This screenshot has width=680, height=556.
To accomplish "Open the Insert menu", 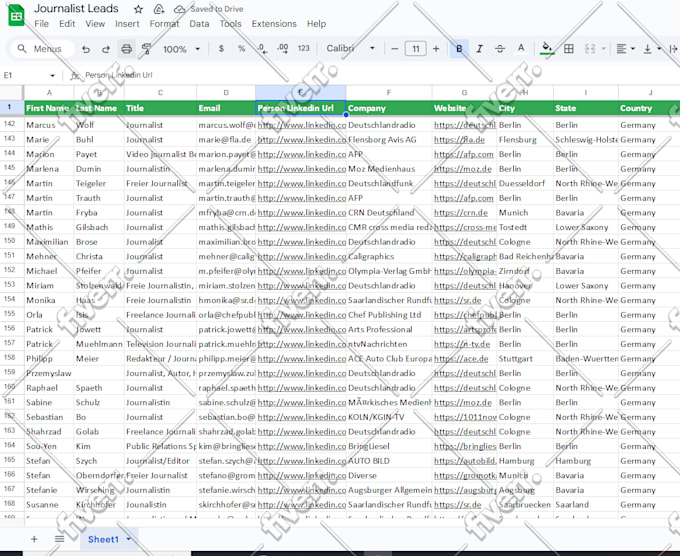I will (x=127, y=24).
